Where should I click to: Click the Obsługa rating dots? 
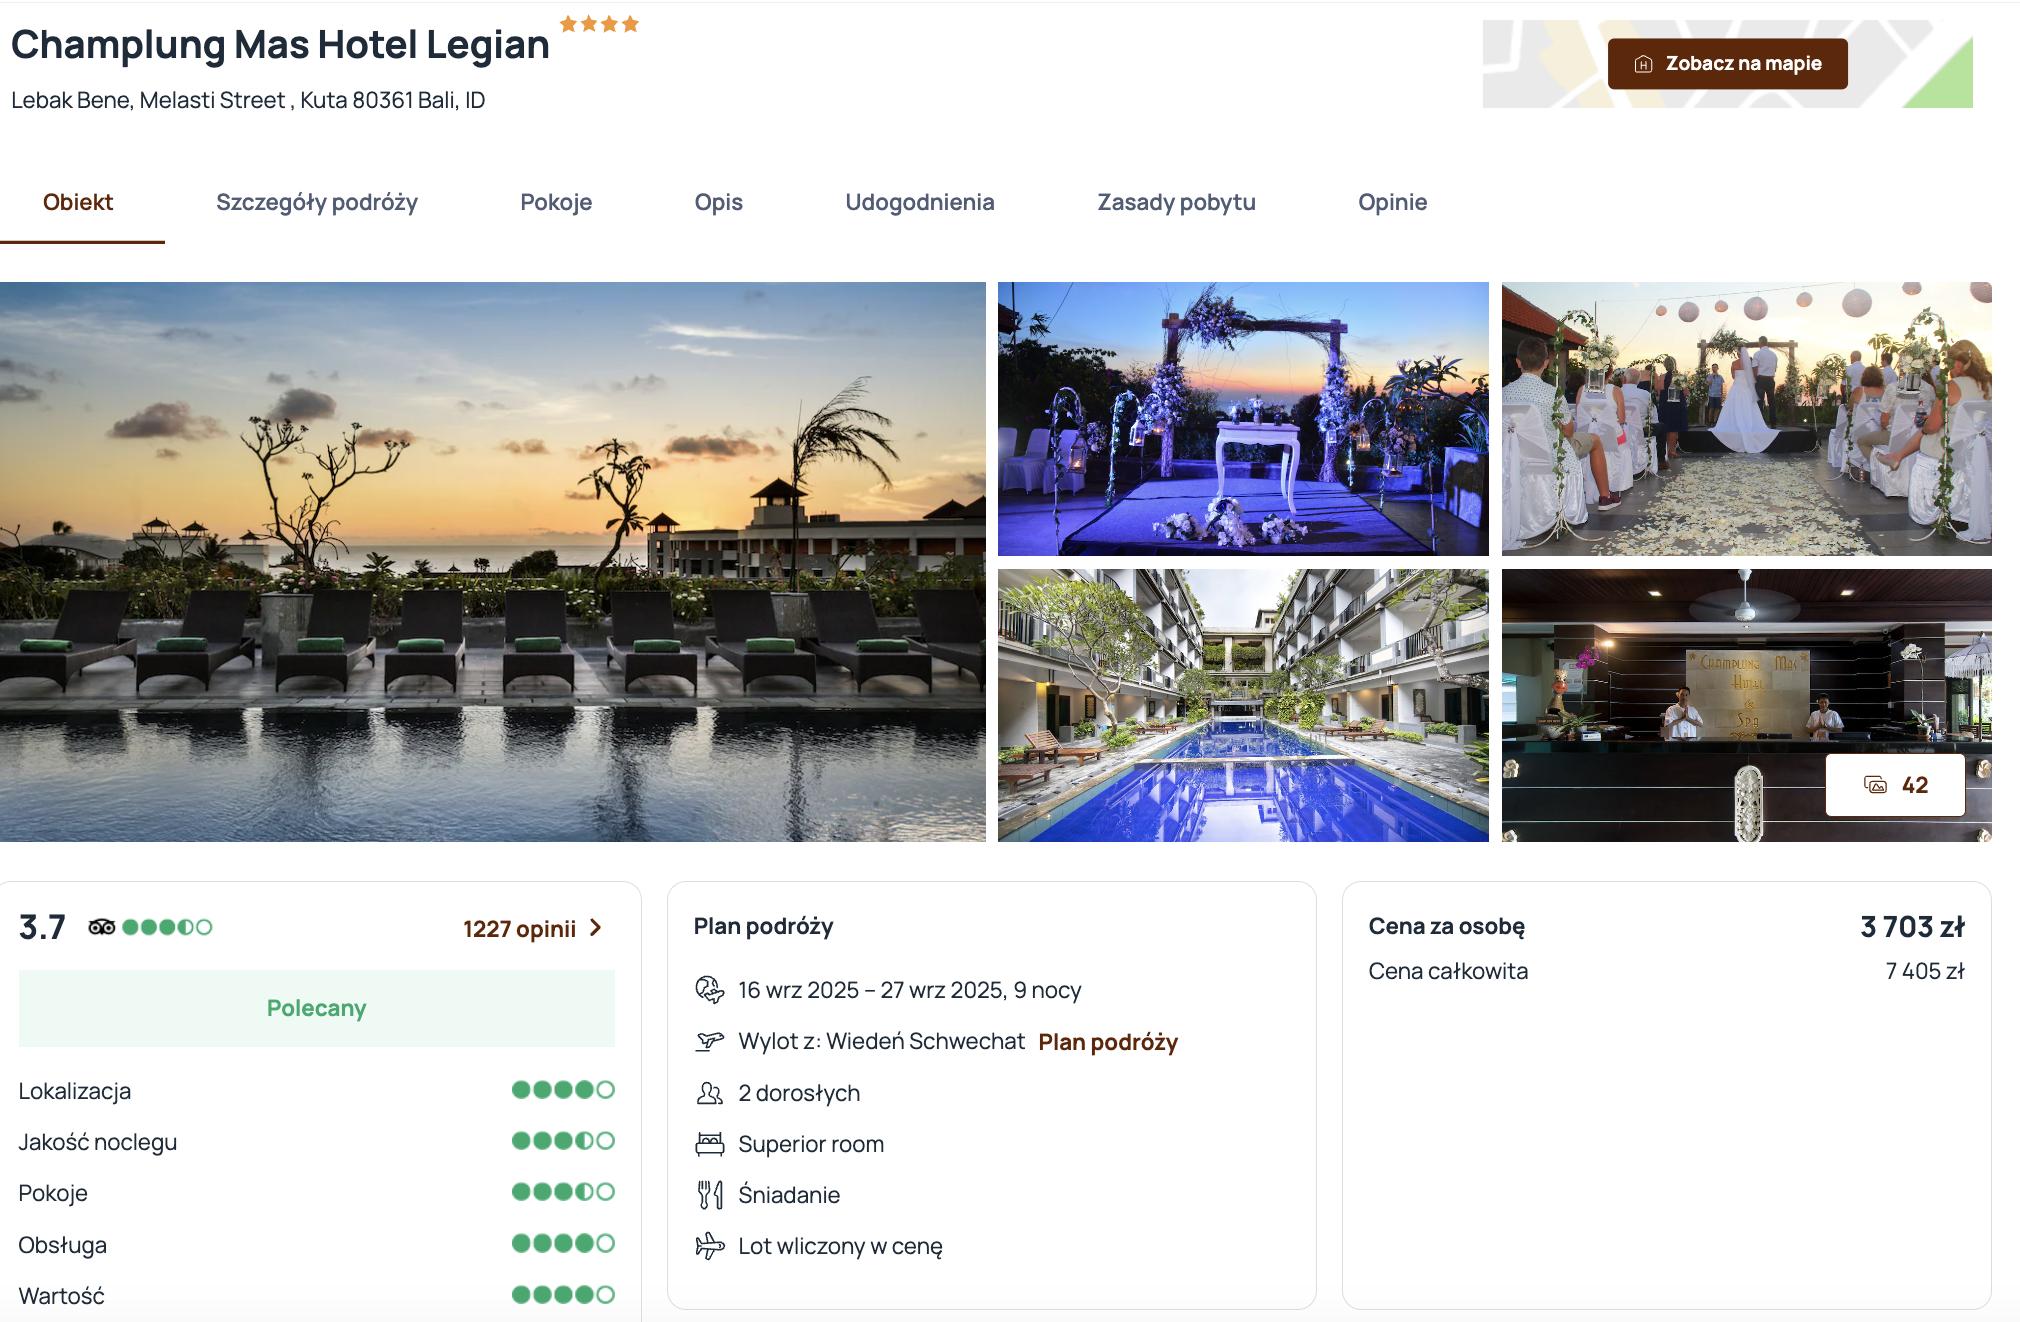(x=563, y=1244)
